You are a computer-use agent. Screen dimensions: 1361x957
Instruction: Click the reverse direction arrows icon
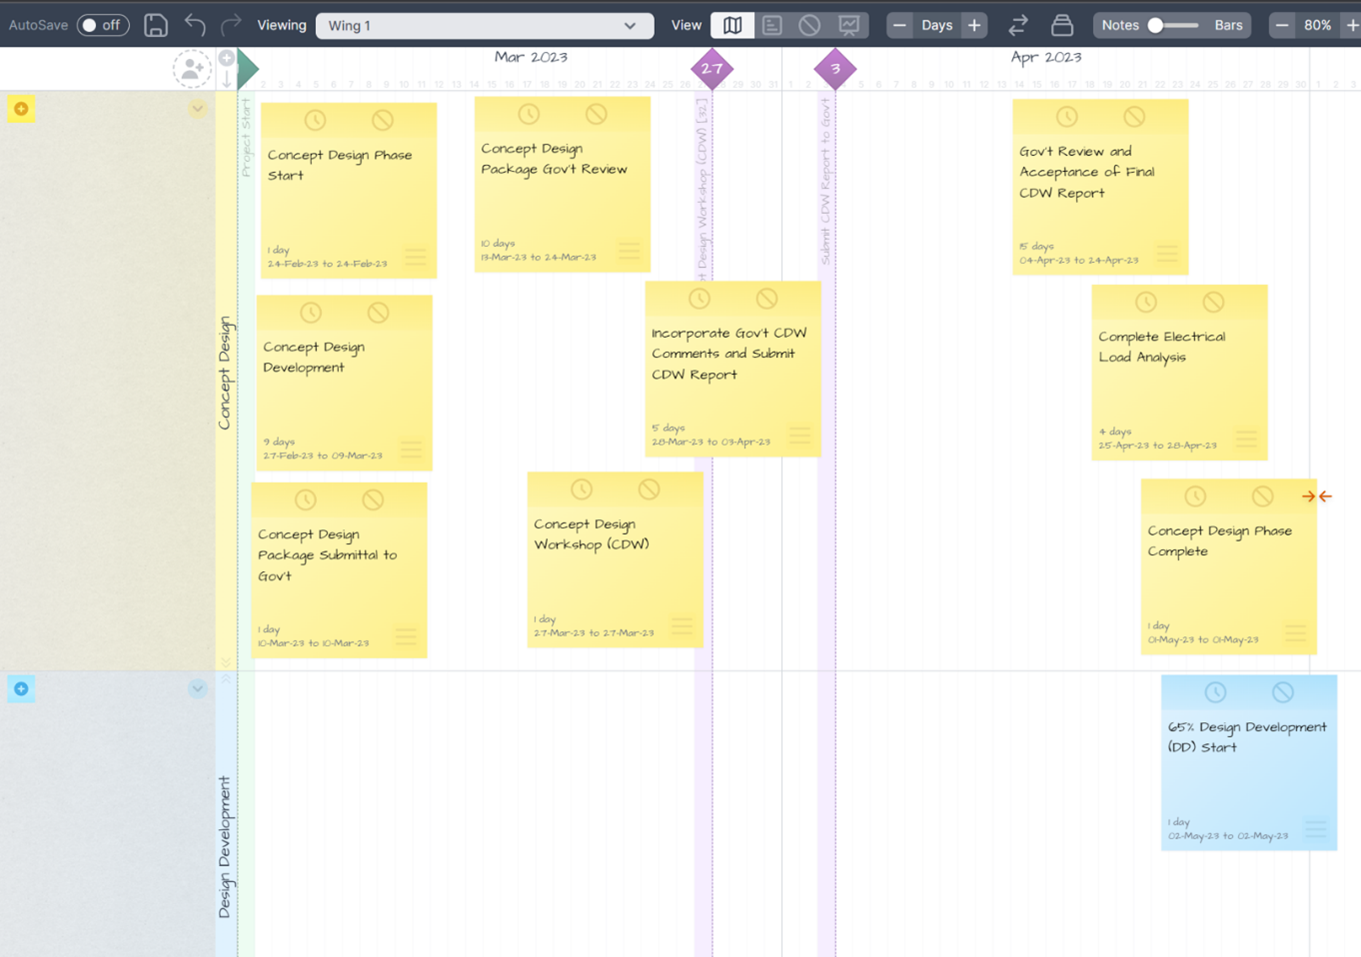[x=1019, y=24]
